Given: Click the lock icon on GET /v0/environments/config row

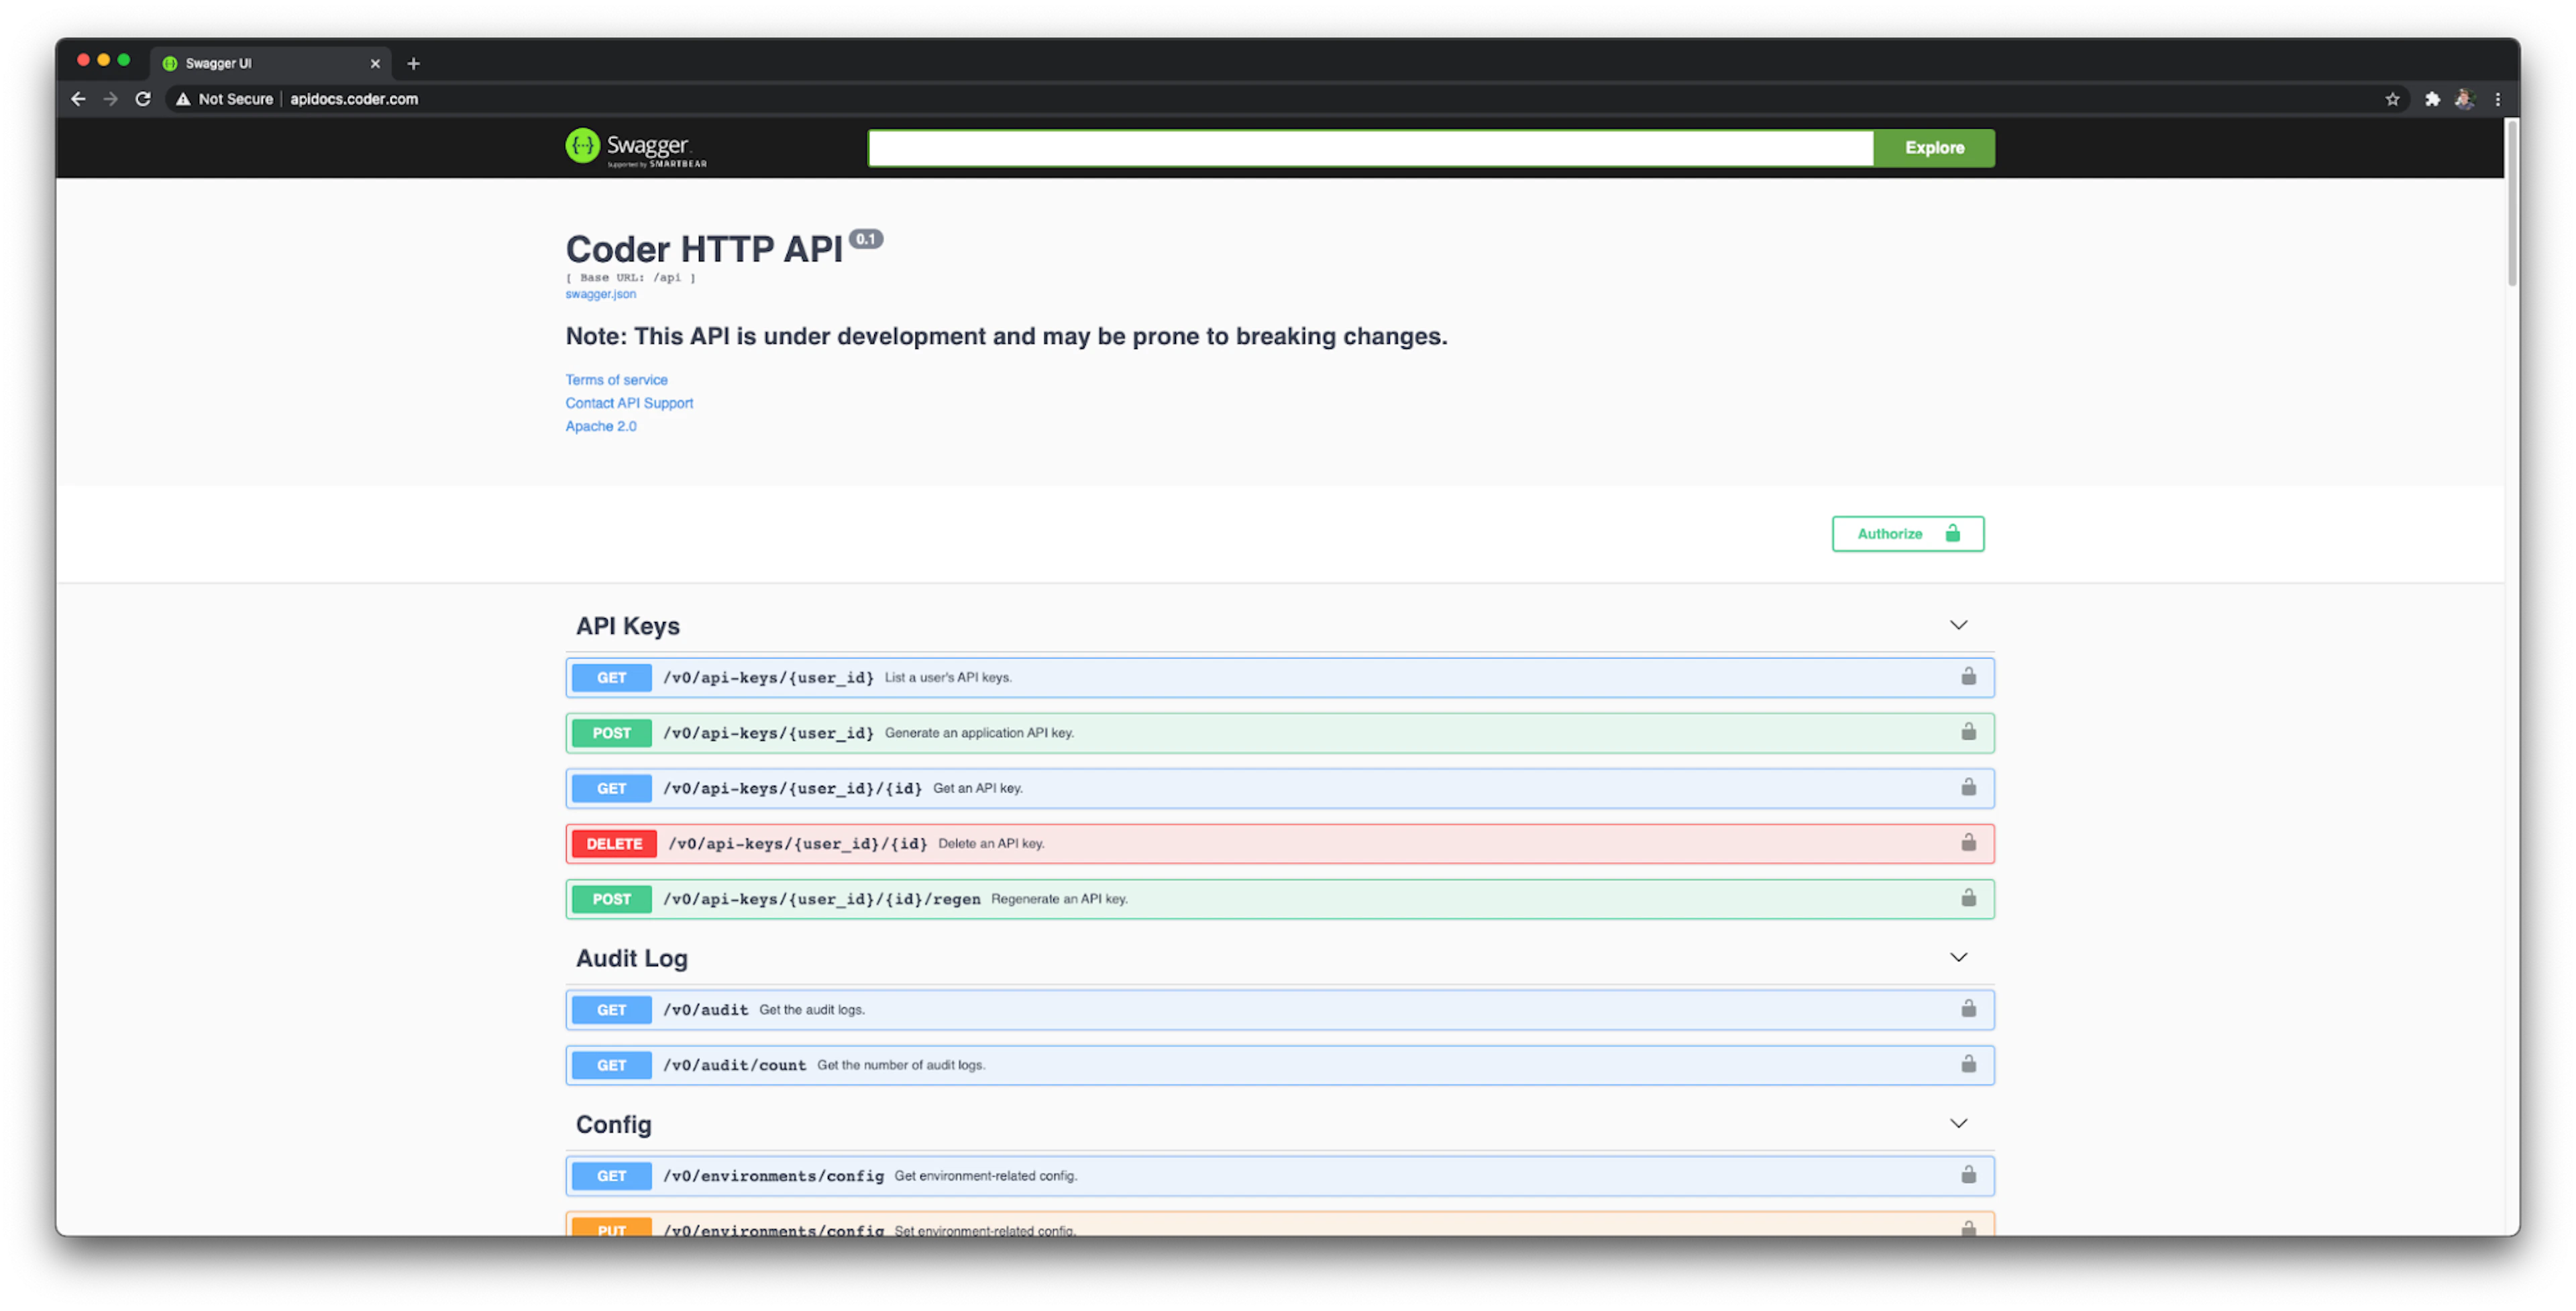Looking at the screenshot, I should (1968, 1175).
